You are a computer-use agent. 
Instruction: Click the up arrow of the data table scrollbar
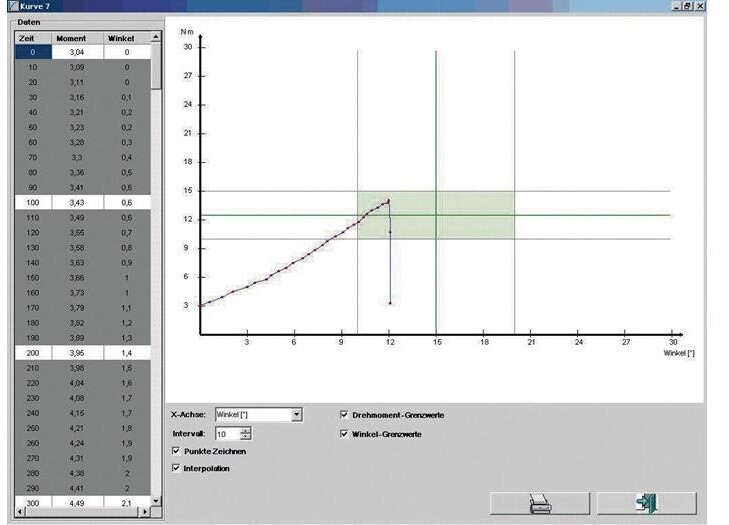[156, 38]
